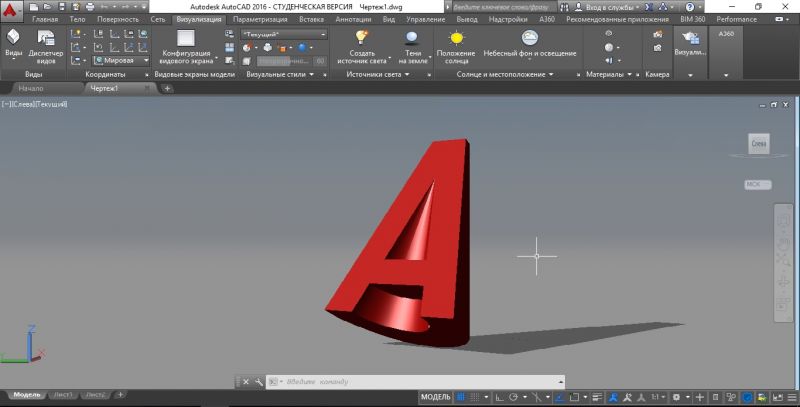The image size is (800, 407).
Task: Switch to the Главная ribbon tab
Action: [44, 19]
